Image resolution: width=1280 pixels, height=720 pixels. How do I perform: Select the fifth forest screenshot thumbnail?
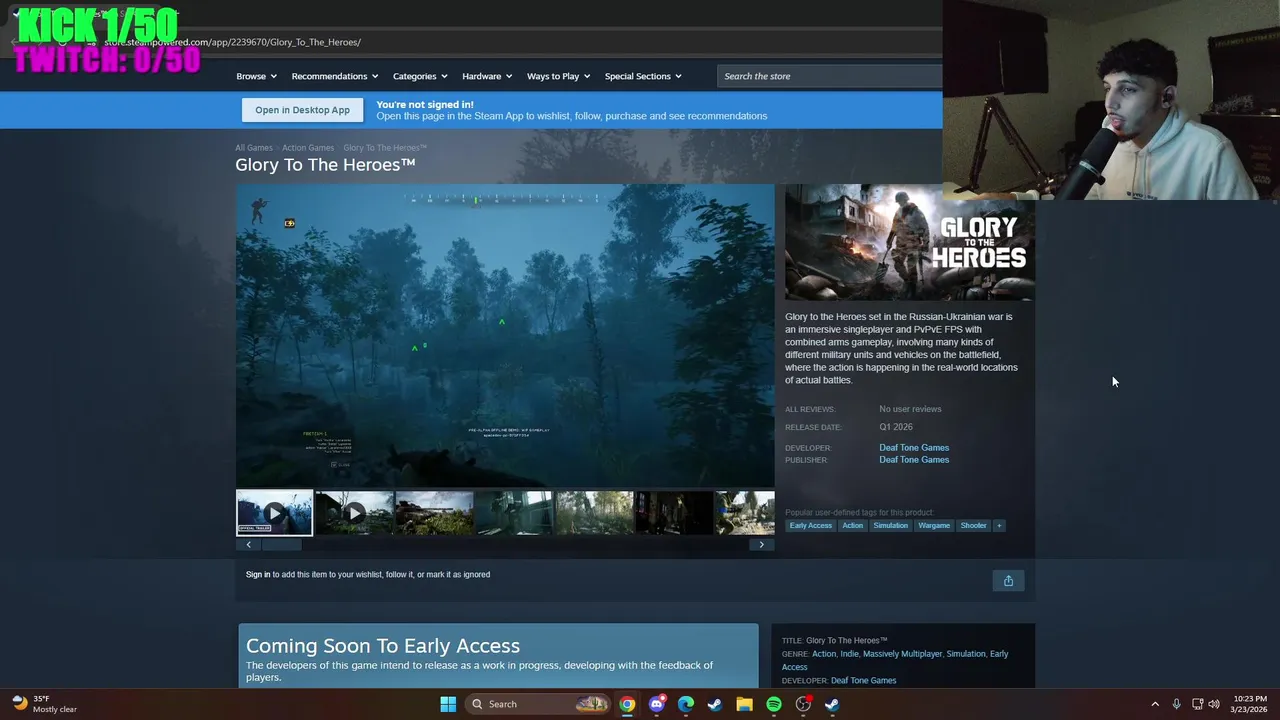click(594, 513)
